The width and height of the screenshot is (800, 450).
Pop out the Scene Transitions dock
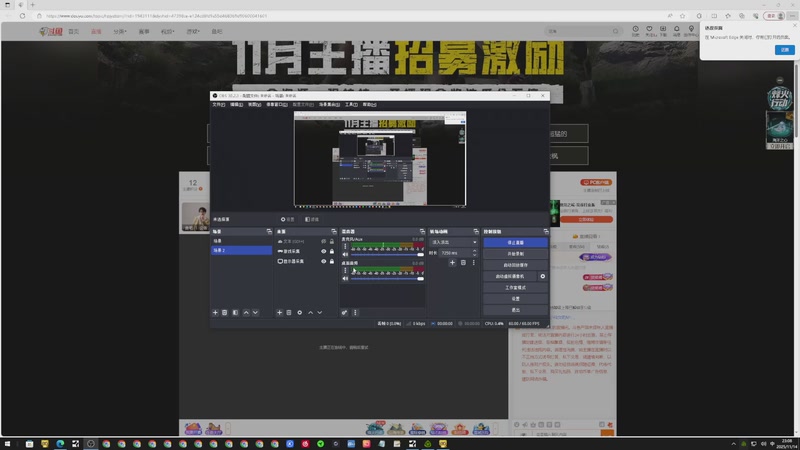(476, 232)
